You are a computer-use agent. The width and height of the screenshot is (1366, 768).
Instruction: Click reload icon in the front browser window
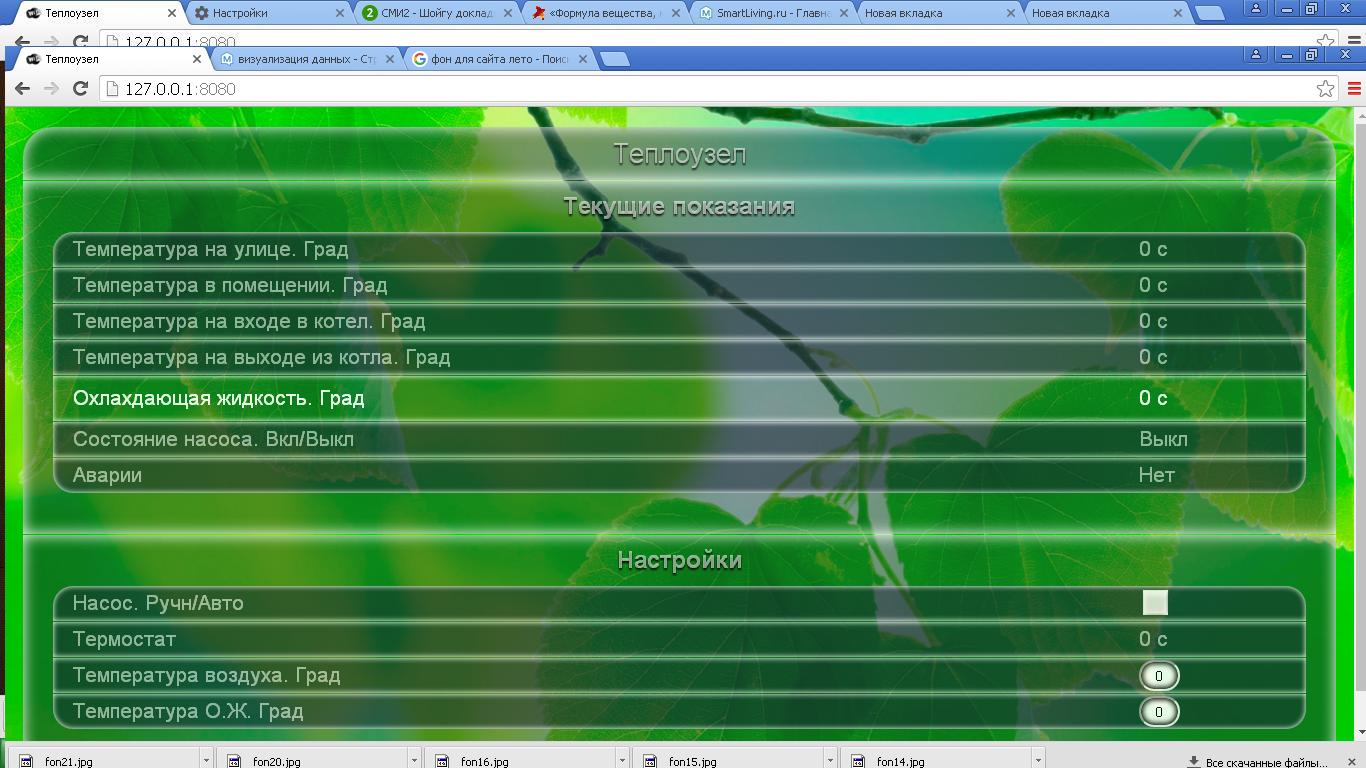(x=81, y=89)
